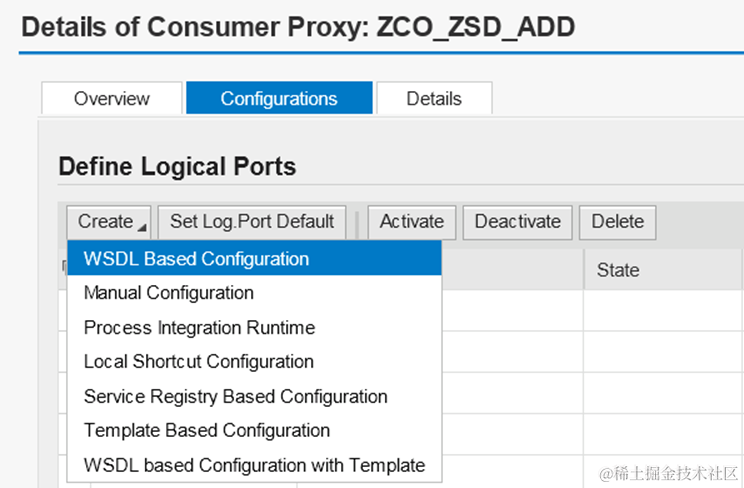Image resolution: width=744 pixels, height=488 pixels.
Task: Select Template Based Configuration entry
Action: pyautogui.click(x=207, y=430)
